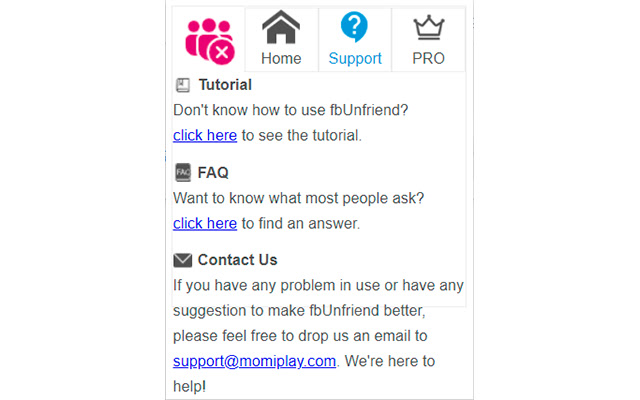Switch to the Home tab label
The height and width of the screenshot is (400, 640).
281,58
